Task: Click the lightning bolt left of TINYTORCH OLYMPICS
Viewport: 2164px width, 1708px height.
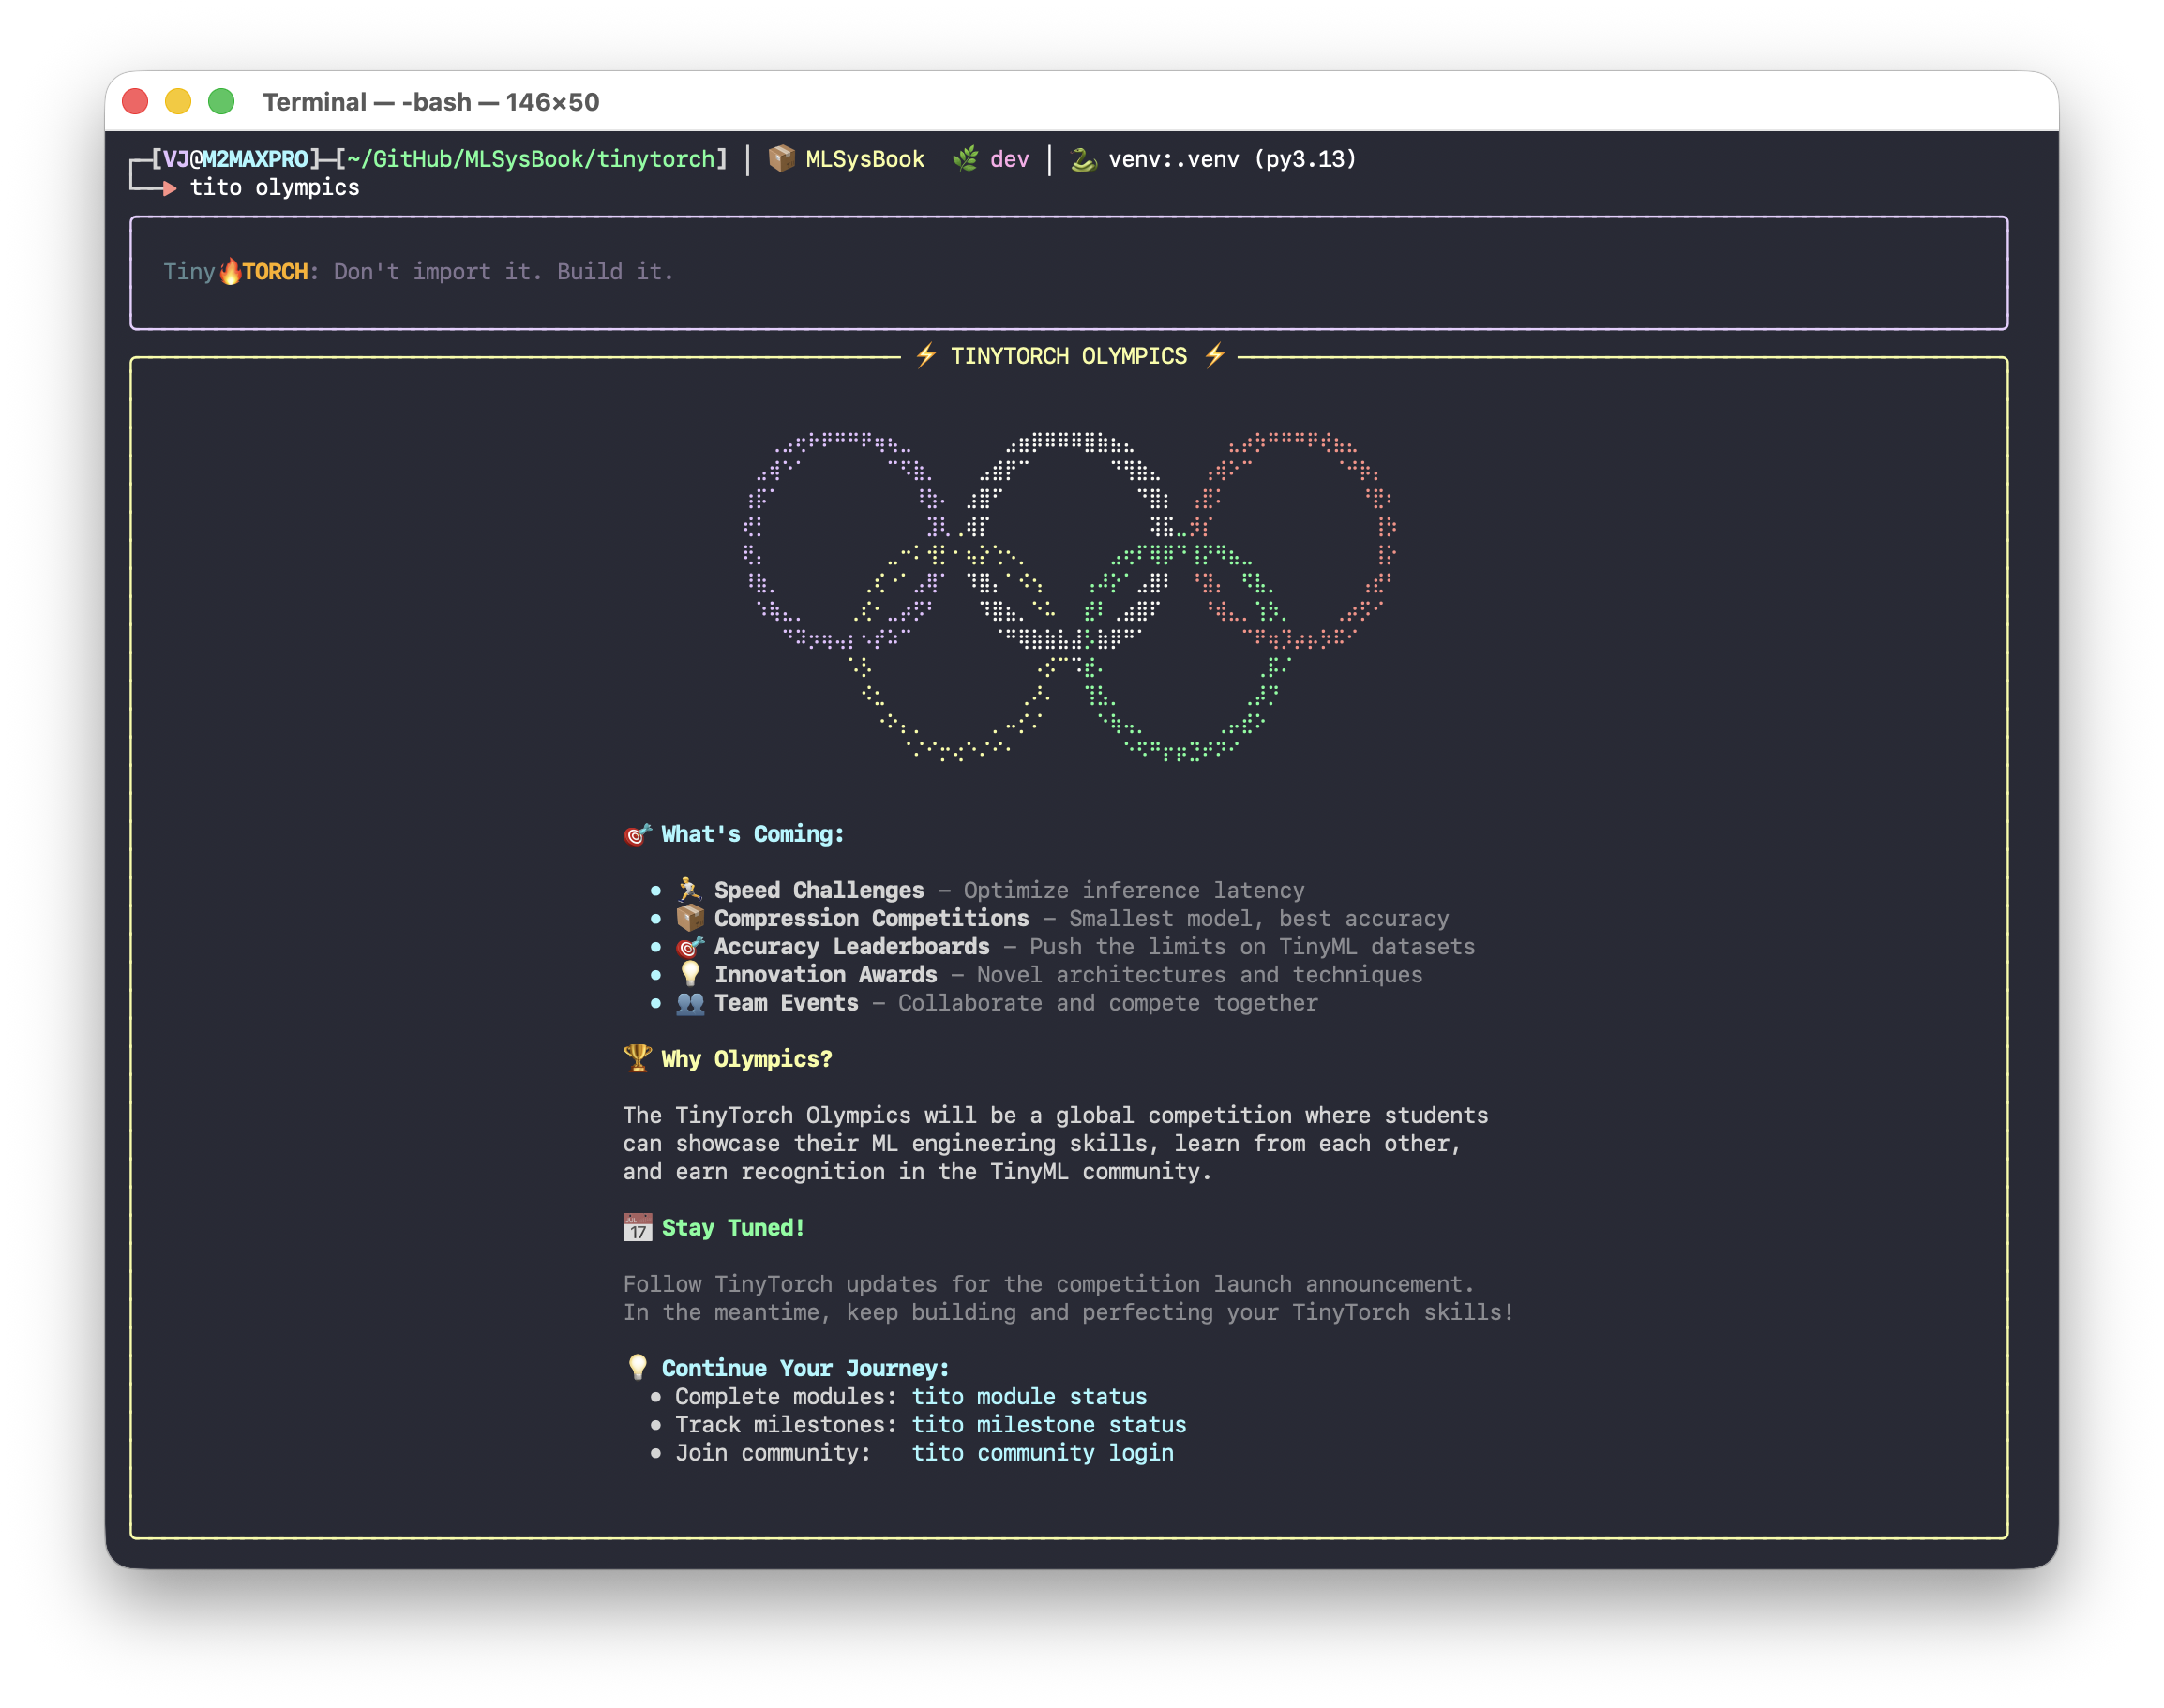Action: pos(925,355)
